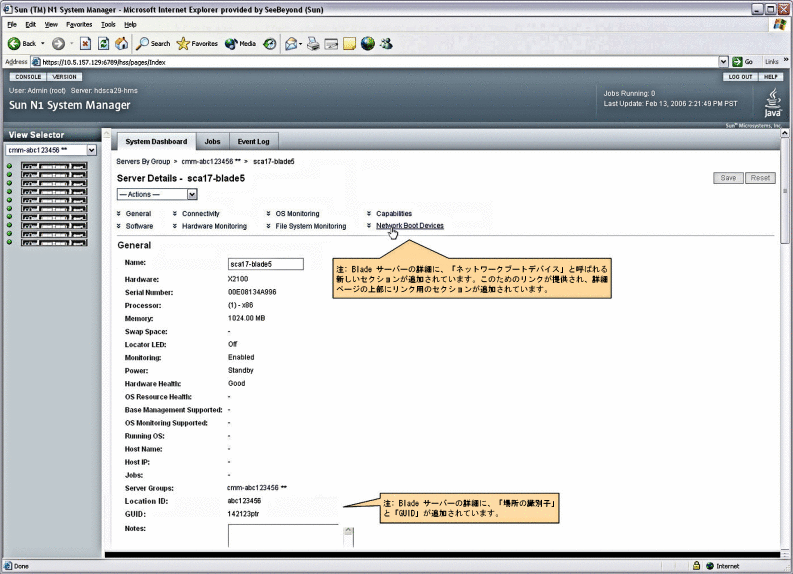Click the Notes box scroll up arrow

click(x=348, y=531)
